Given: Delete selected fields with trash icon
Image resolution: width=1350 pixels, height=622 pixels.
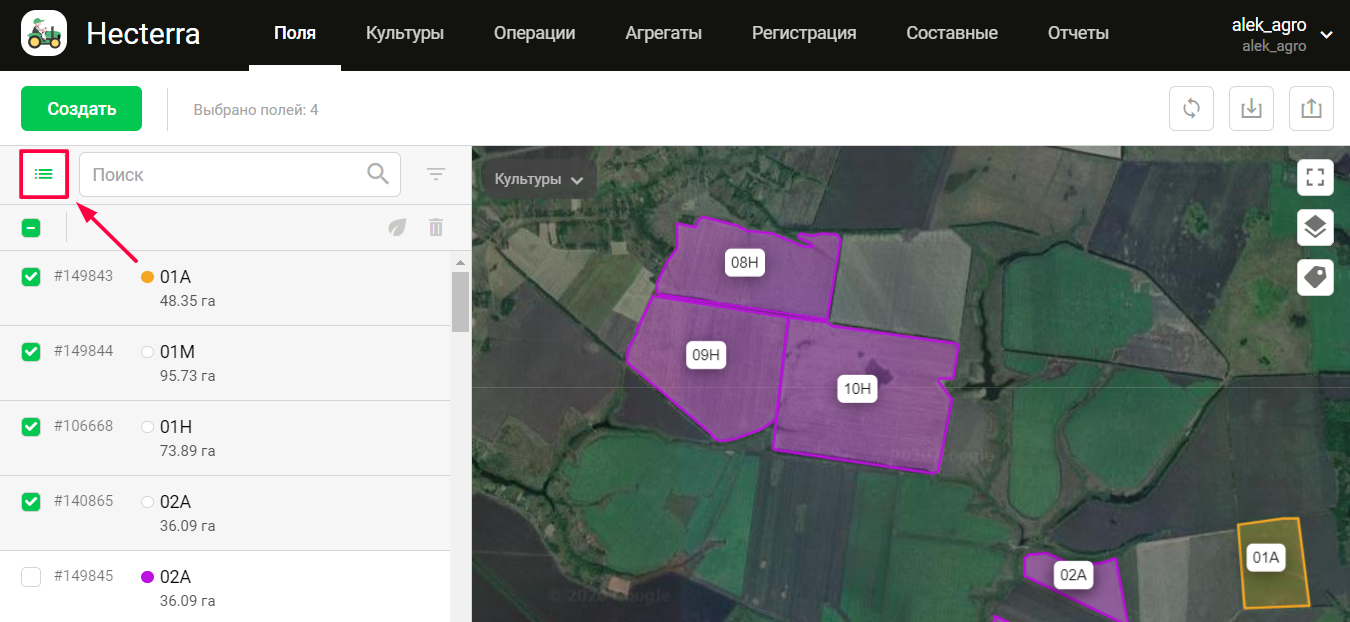Looking at the screenshot, I should [x=436, y=227].
